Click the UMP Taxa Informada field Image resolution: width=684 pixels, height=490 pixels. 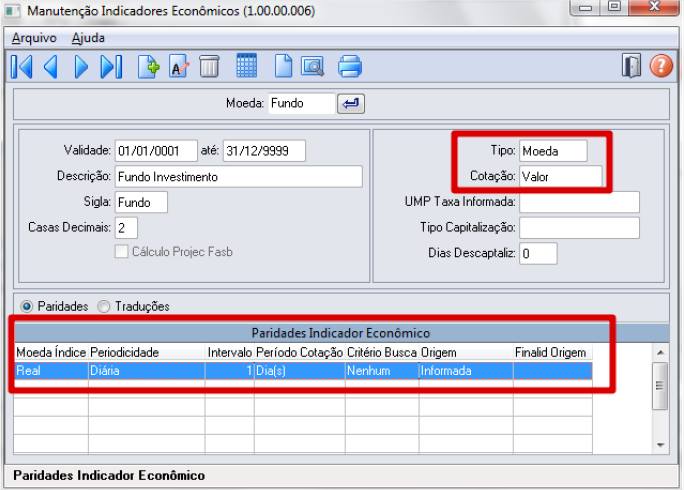tap(579, 202)
